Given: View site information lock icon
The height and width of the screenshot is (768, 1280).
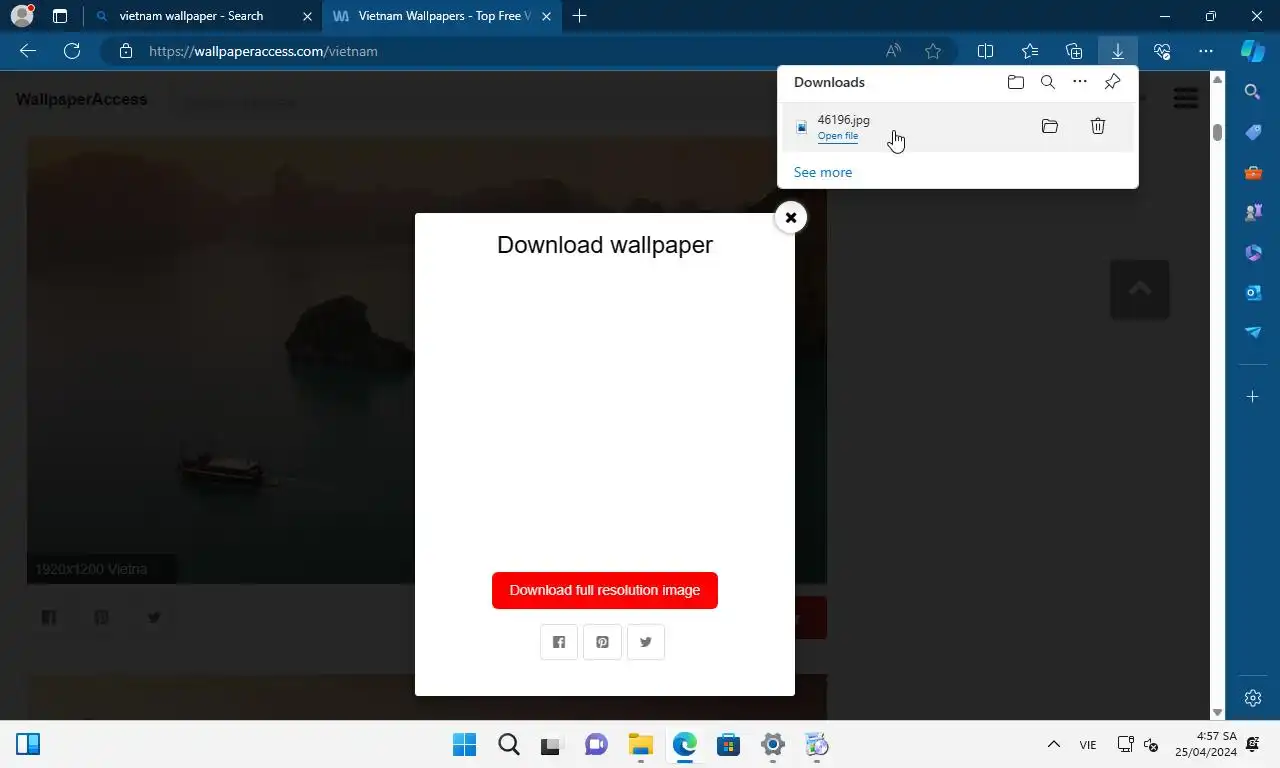Looking at the screenshot, I should [x=125, y=51].
